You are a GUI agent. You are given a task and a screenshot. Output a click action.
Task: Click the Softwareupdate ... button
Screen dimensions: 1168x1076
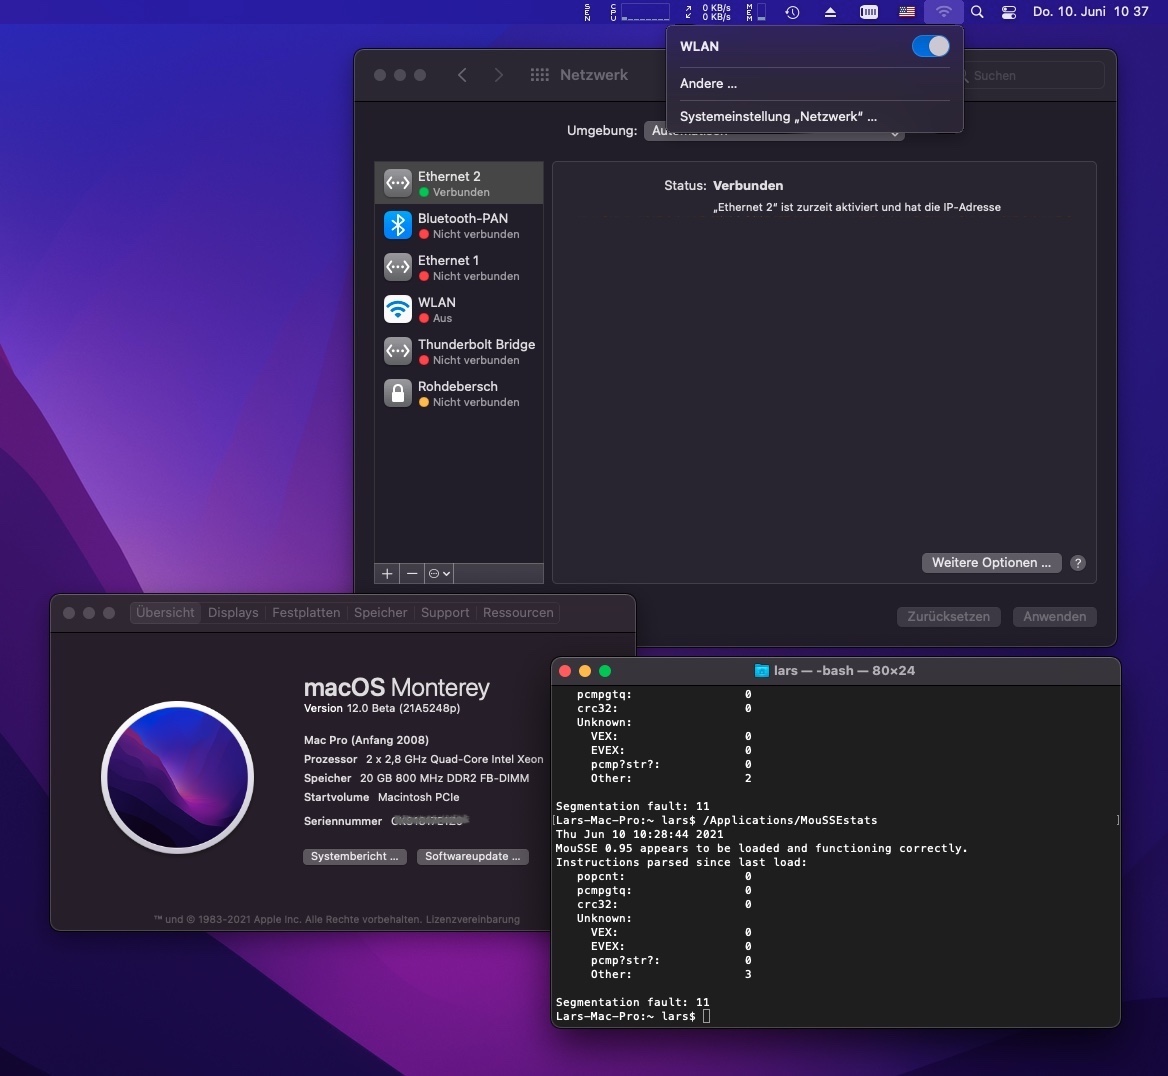tap(472, 856)
